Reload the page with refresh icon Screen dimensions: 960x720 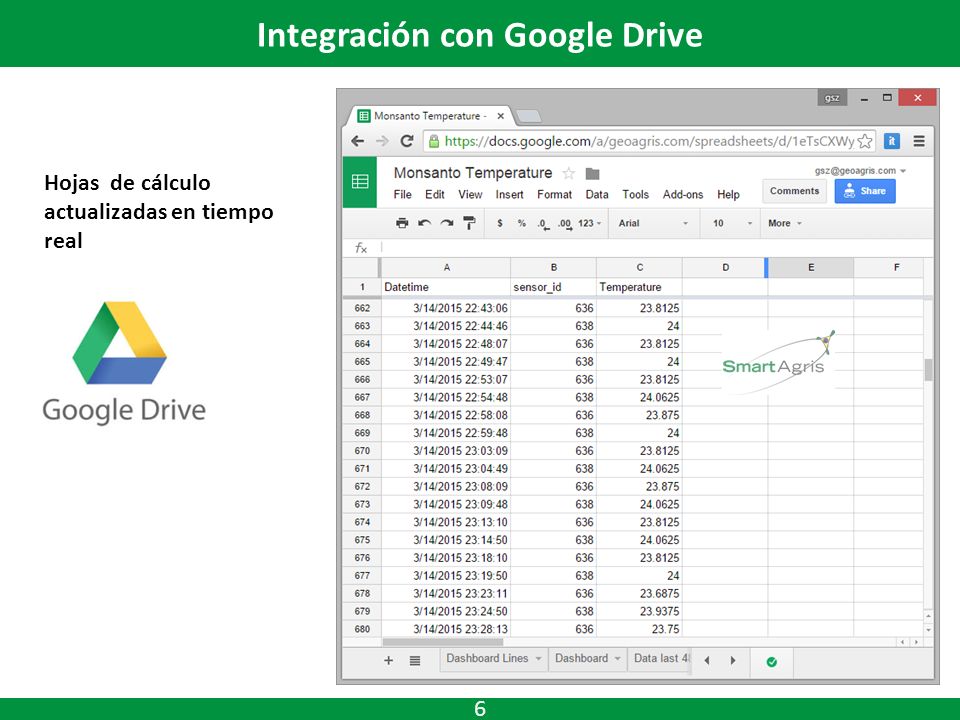[407, 141]
